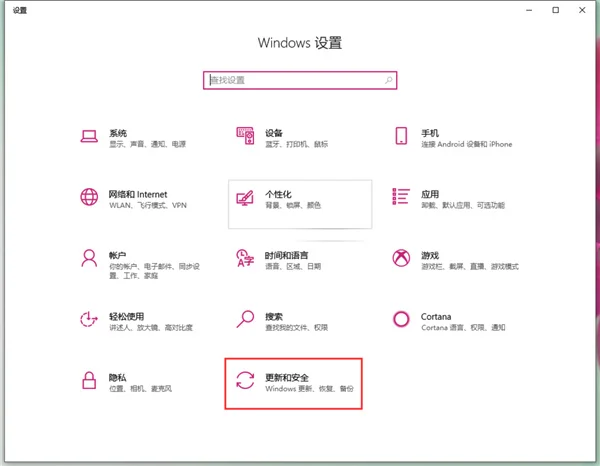The image size is (600, 466).
Task: Select the 隐私 category title
Action: [117, 378]
